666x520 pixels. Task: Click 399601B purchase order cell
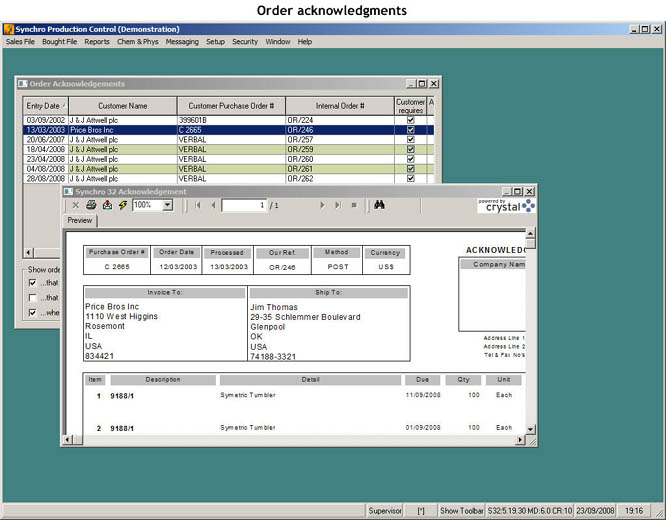click(231, 120)
